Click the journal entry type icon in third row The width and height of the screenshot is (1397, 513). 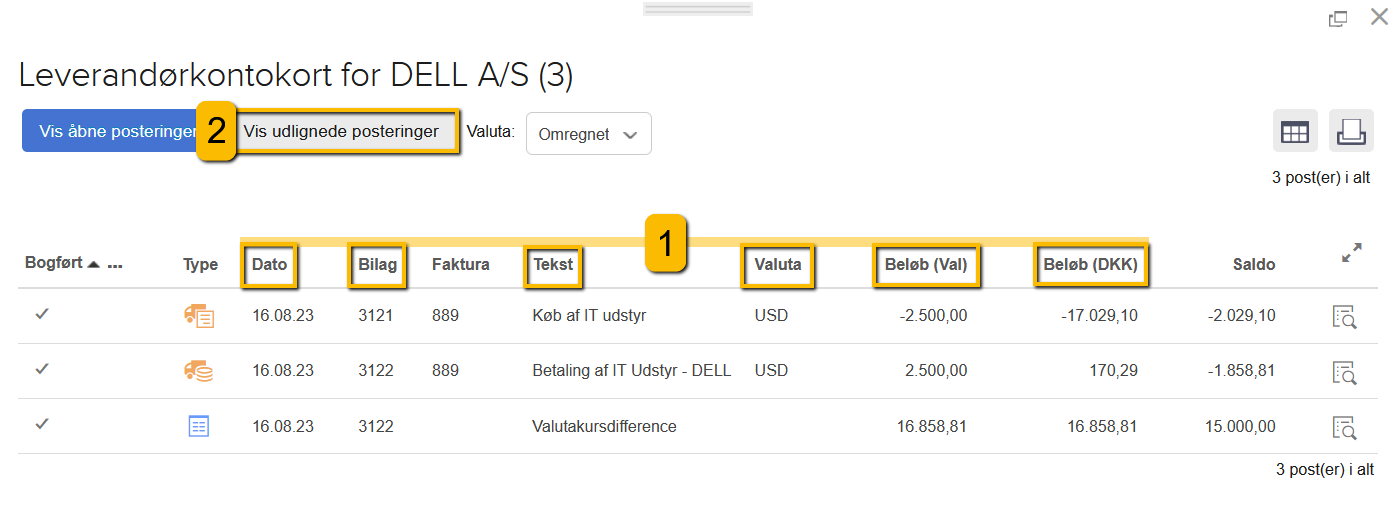pos(199,426)
